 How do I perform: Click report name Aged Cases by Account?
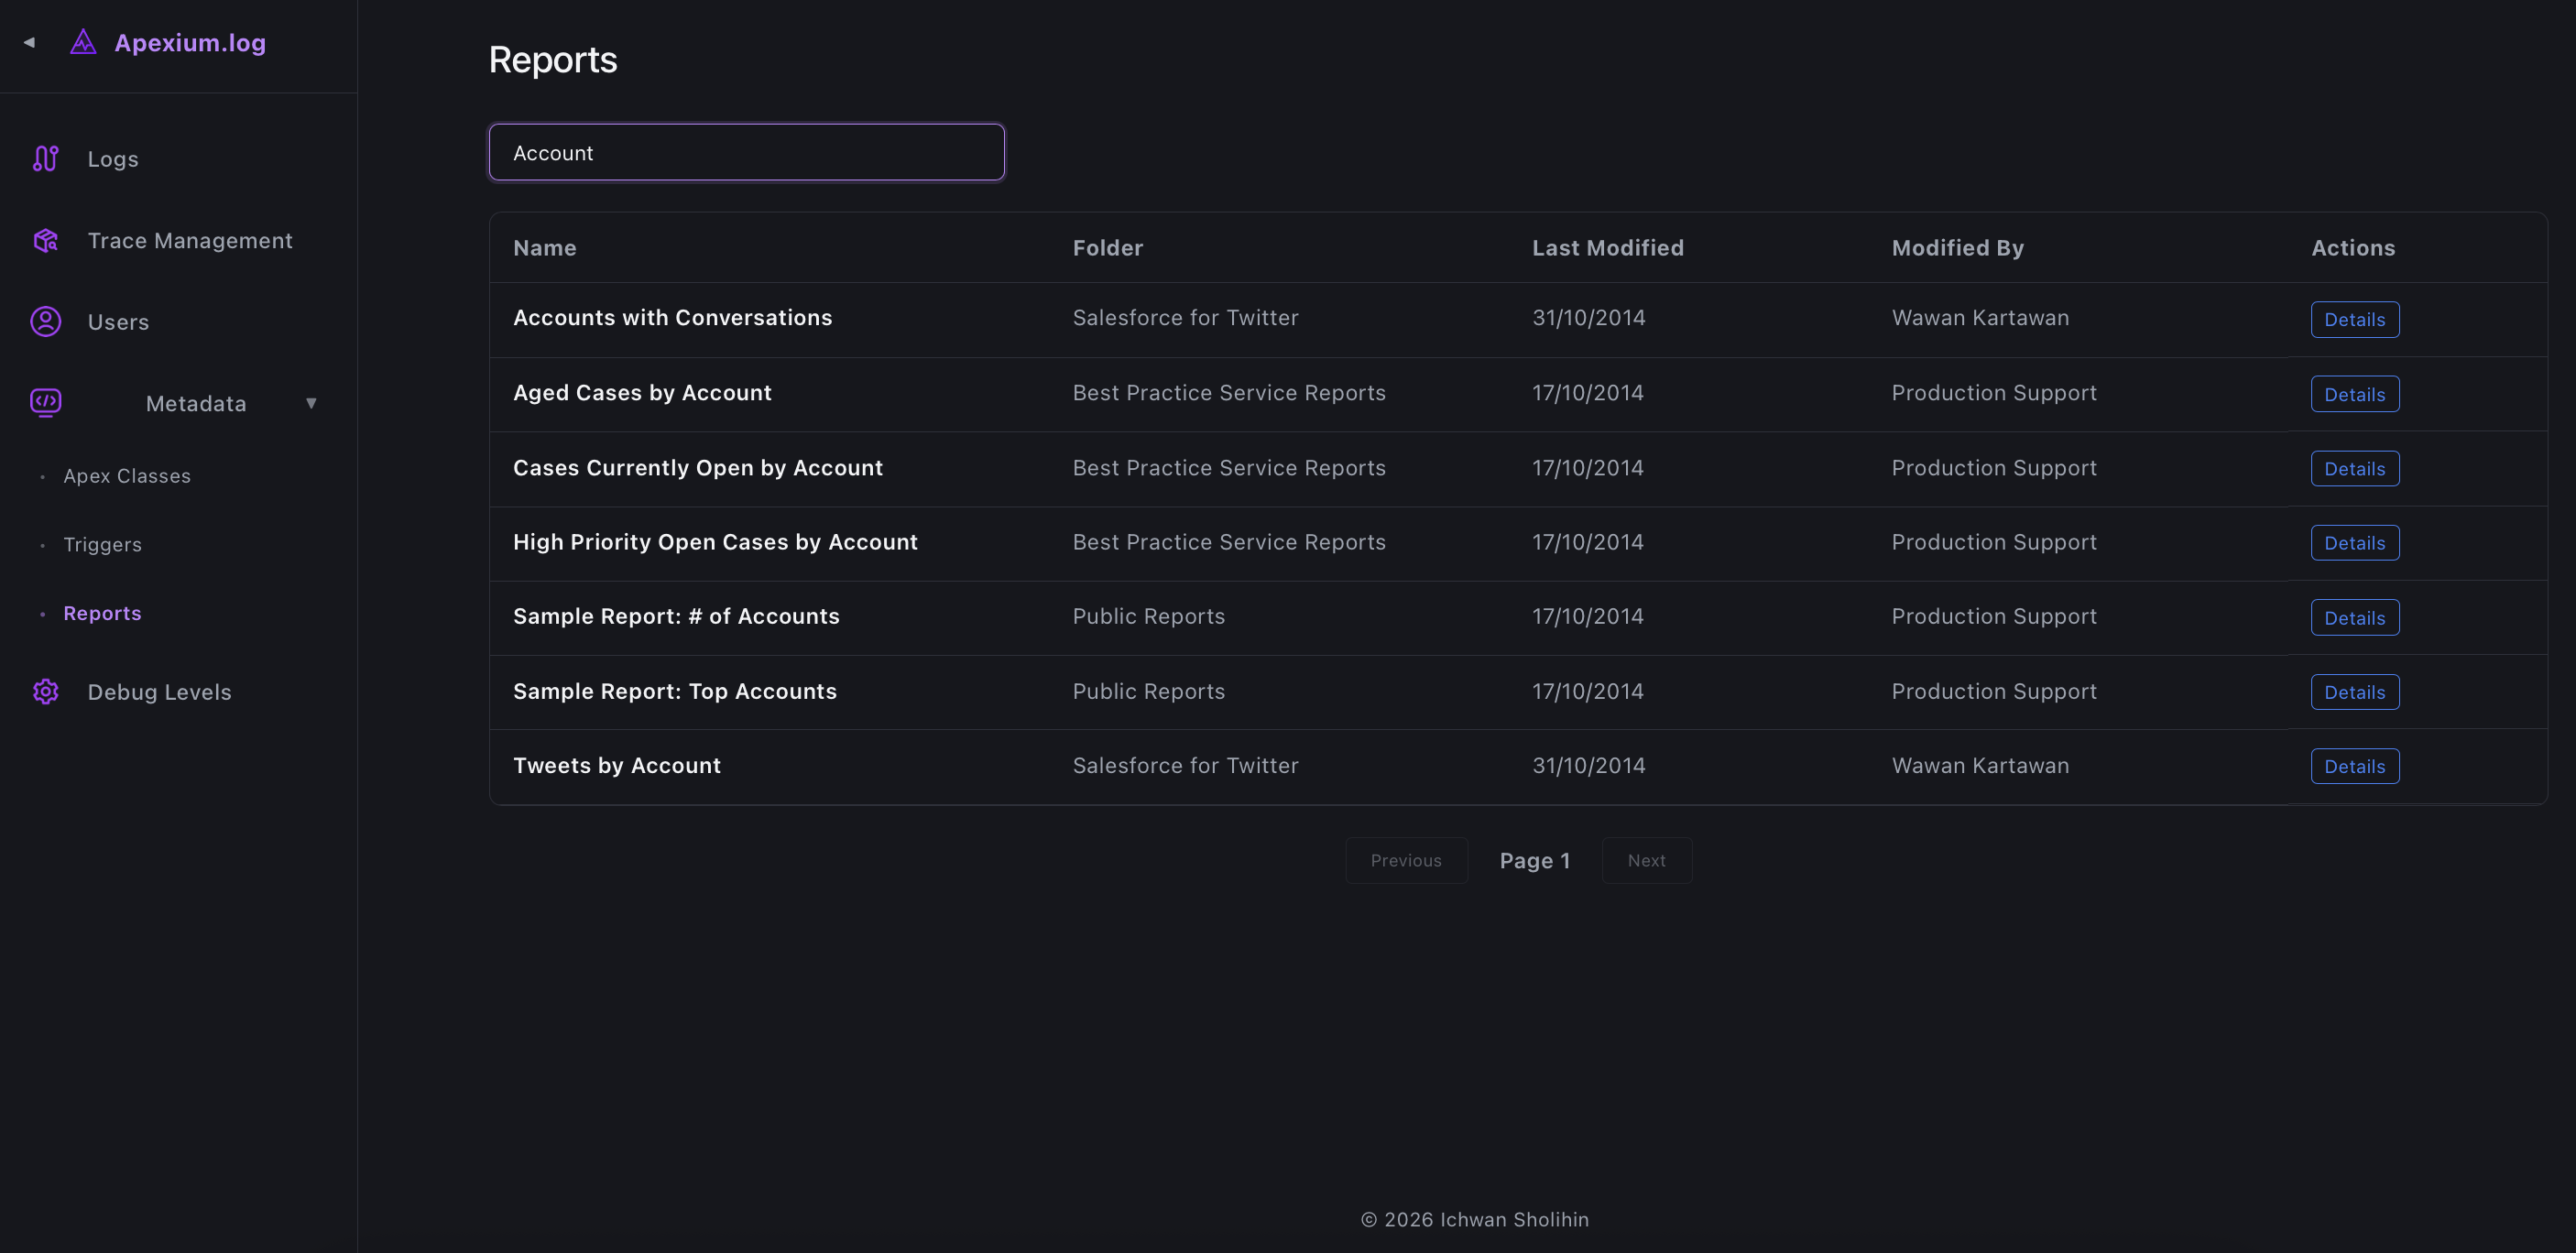642,392
